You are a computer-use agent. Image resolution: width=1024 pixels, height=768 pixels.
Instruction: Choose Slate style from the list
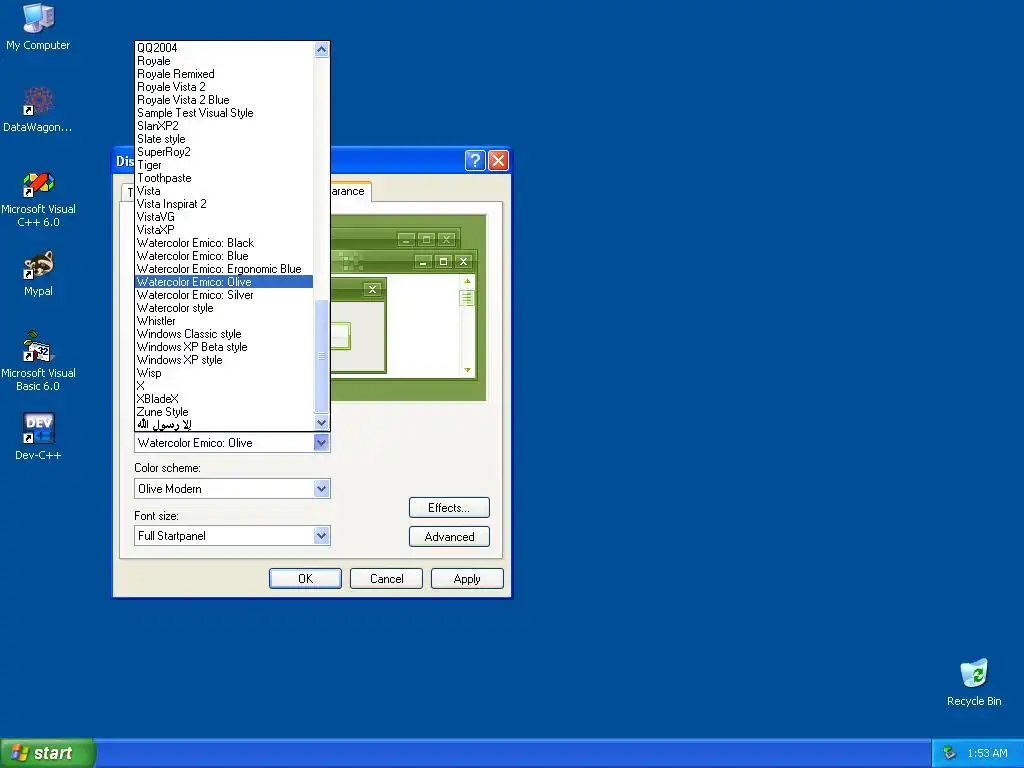[224, 139]
